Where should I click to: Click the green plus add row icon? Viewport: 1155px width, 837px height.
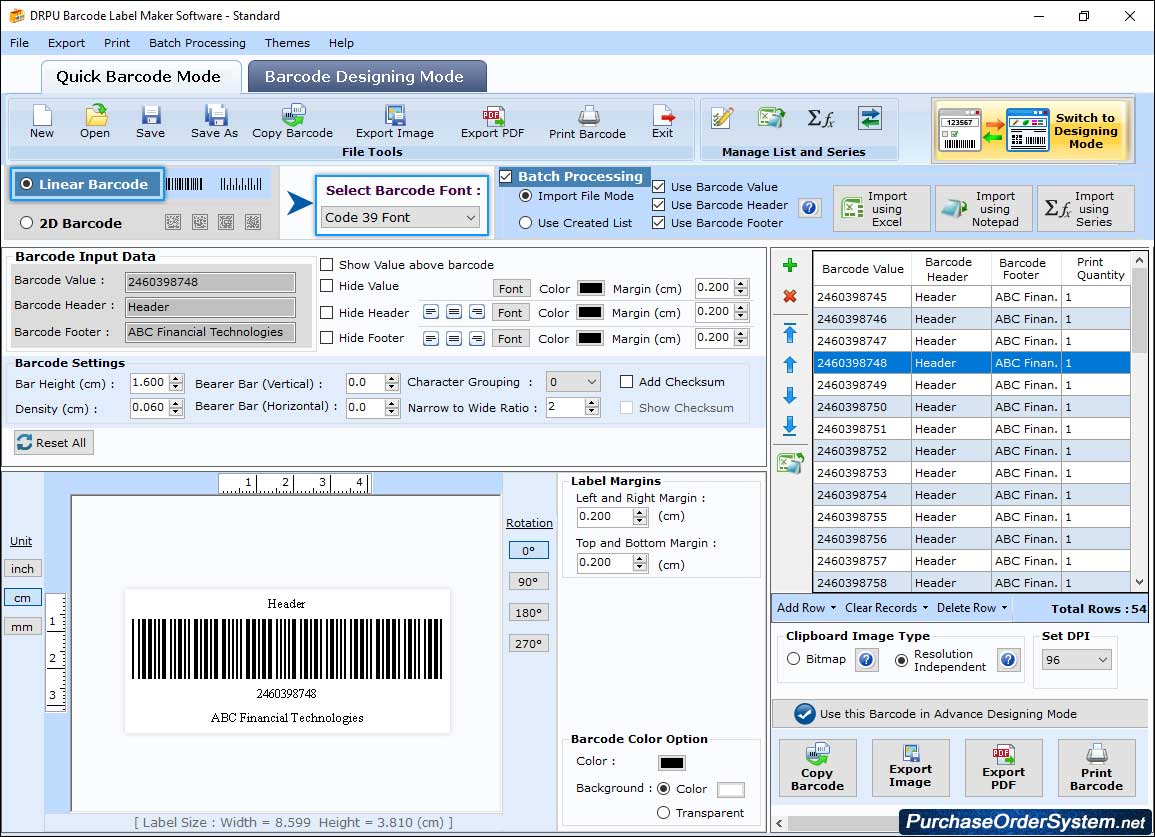coord(790,265)
